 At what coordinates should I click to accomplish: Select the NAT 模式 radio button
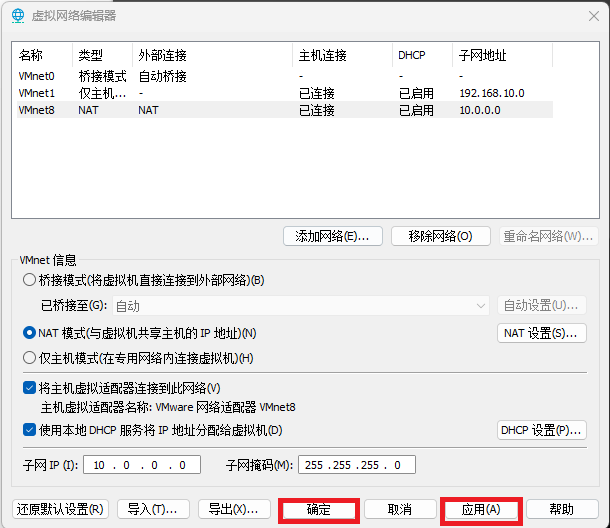tap(30, 333)
